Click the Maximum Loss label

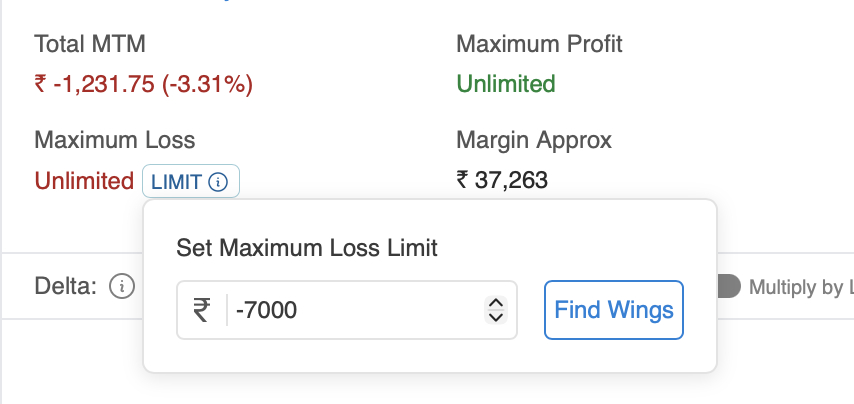point(115,140)
